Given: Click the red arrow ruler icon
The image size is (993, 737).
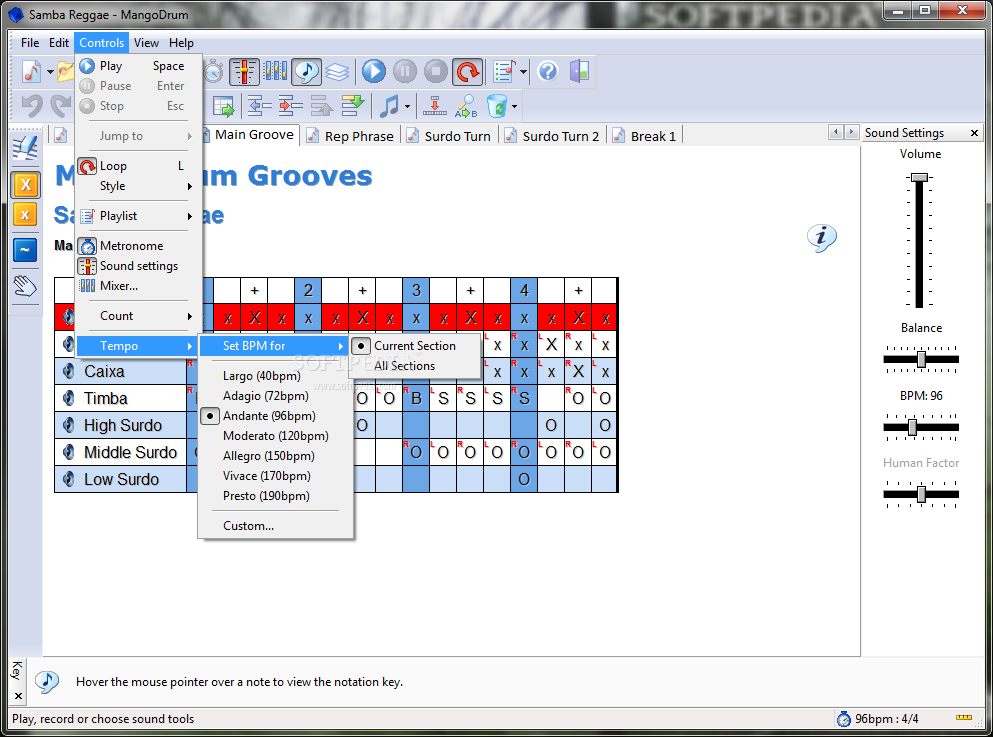Looking at the screenshot, I should coord(434,106).
